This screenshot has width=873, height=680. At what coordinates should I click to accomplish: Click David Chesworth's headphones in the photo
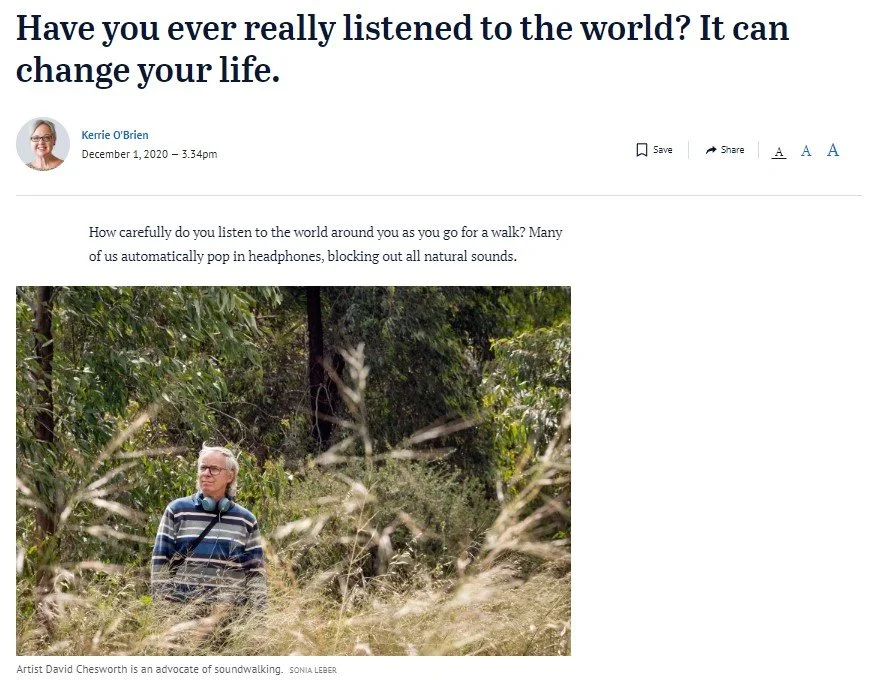tap(216, 503)
